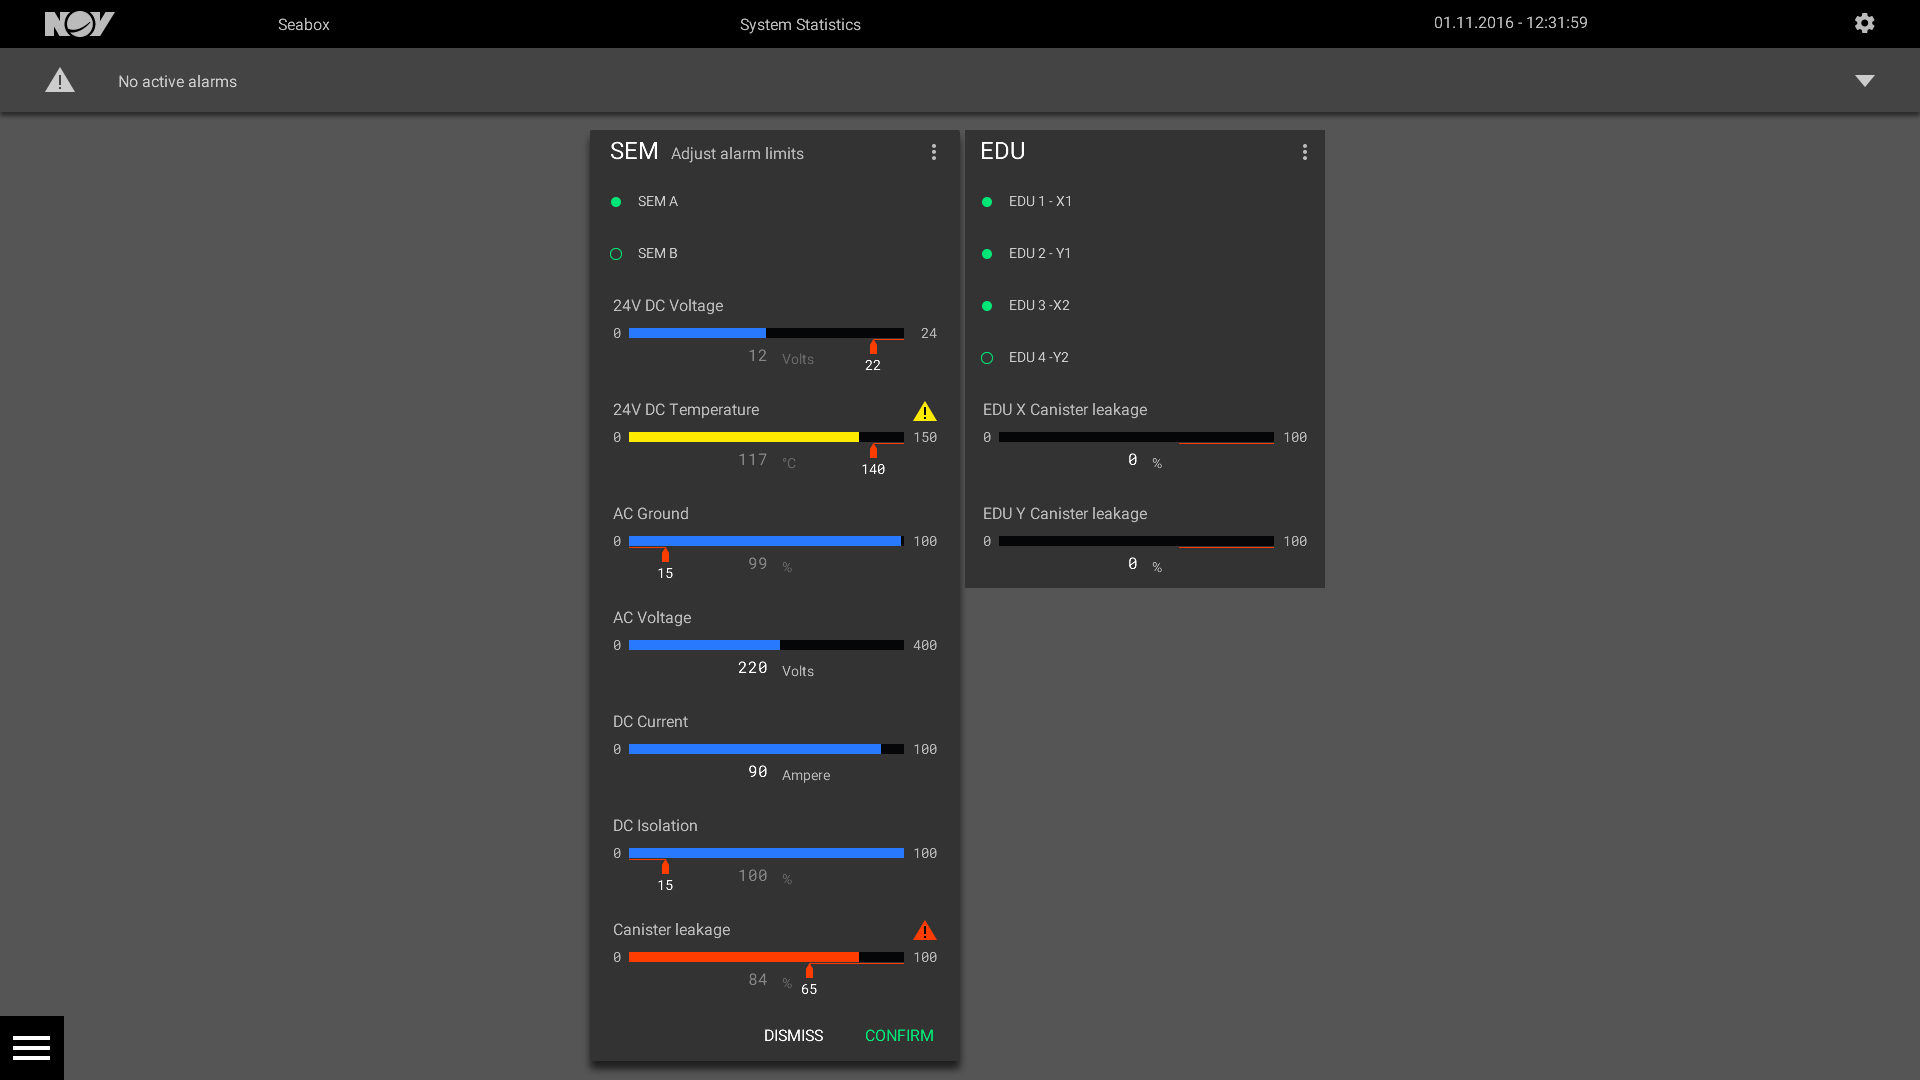Click the DC Isolation label
The image size is (1920, 1080).
655,826
